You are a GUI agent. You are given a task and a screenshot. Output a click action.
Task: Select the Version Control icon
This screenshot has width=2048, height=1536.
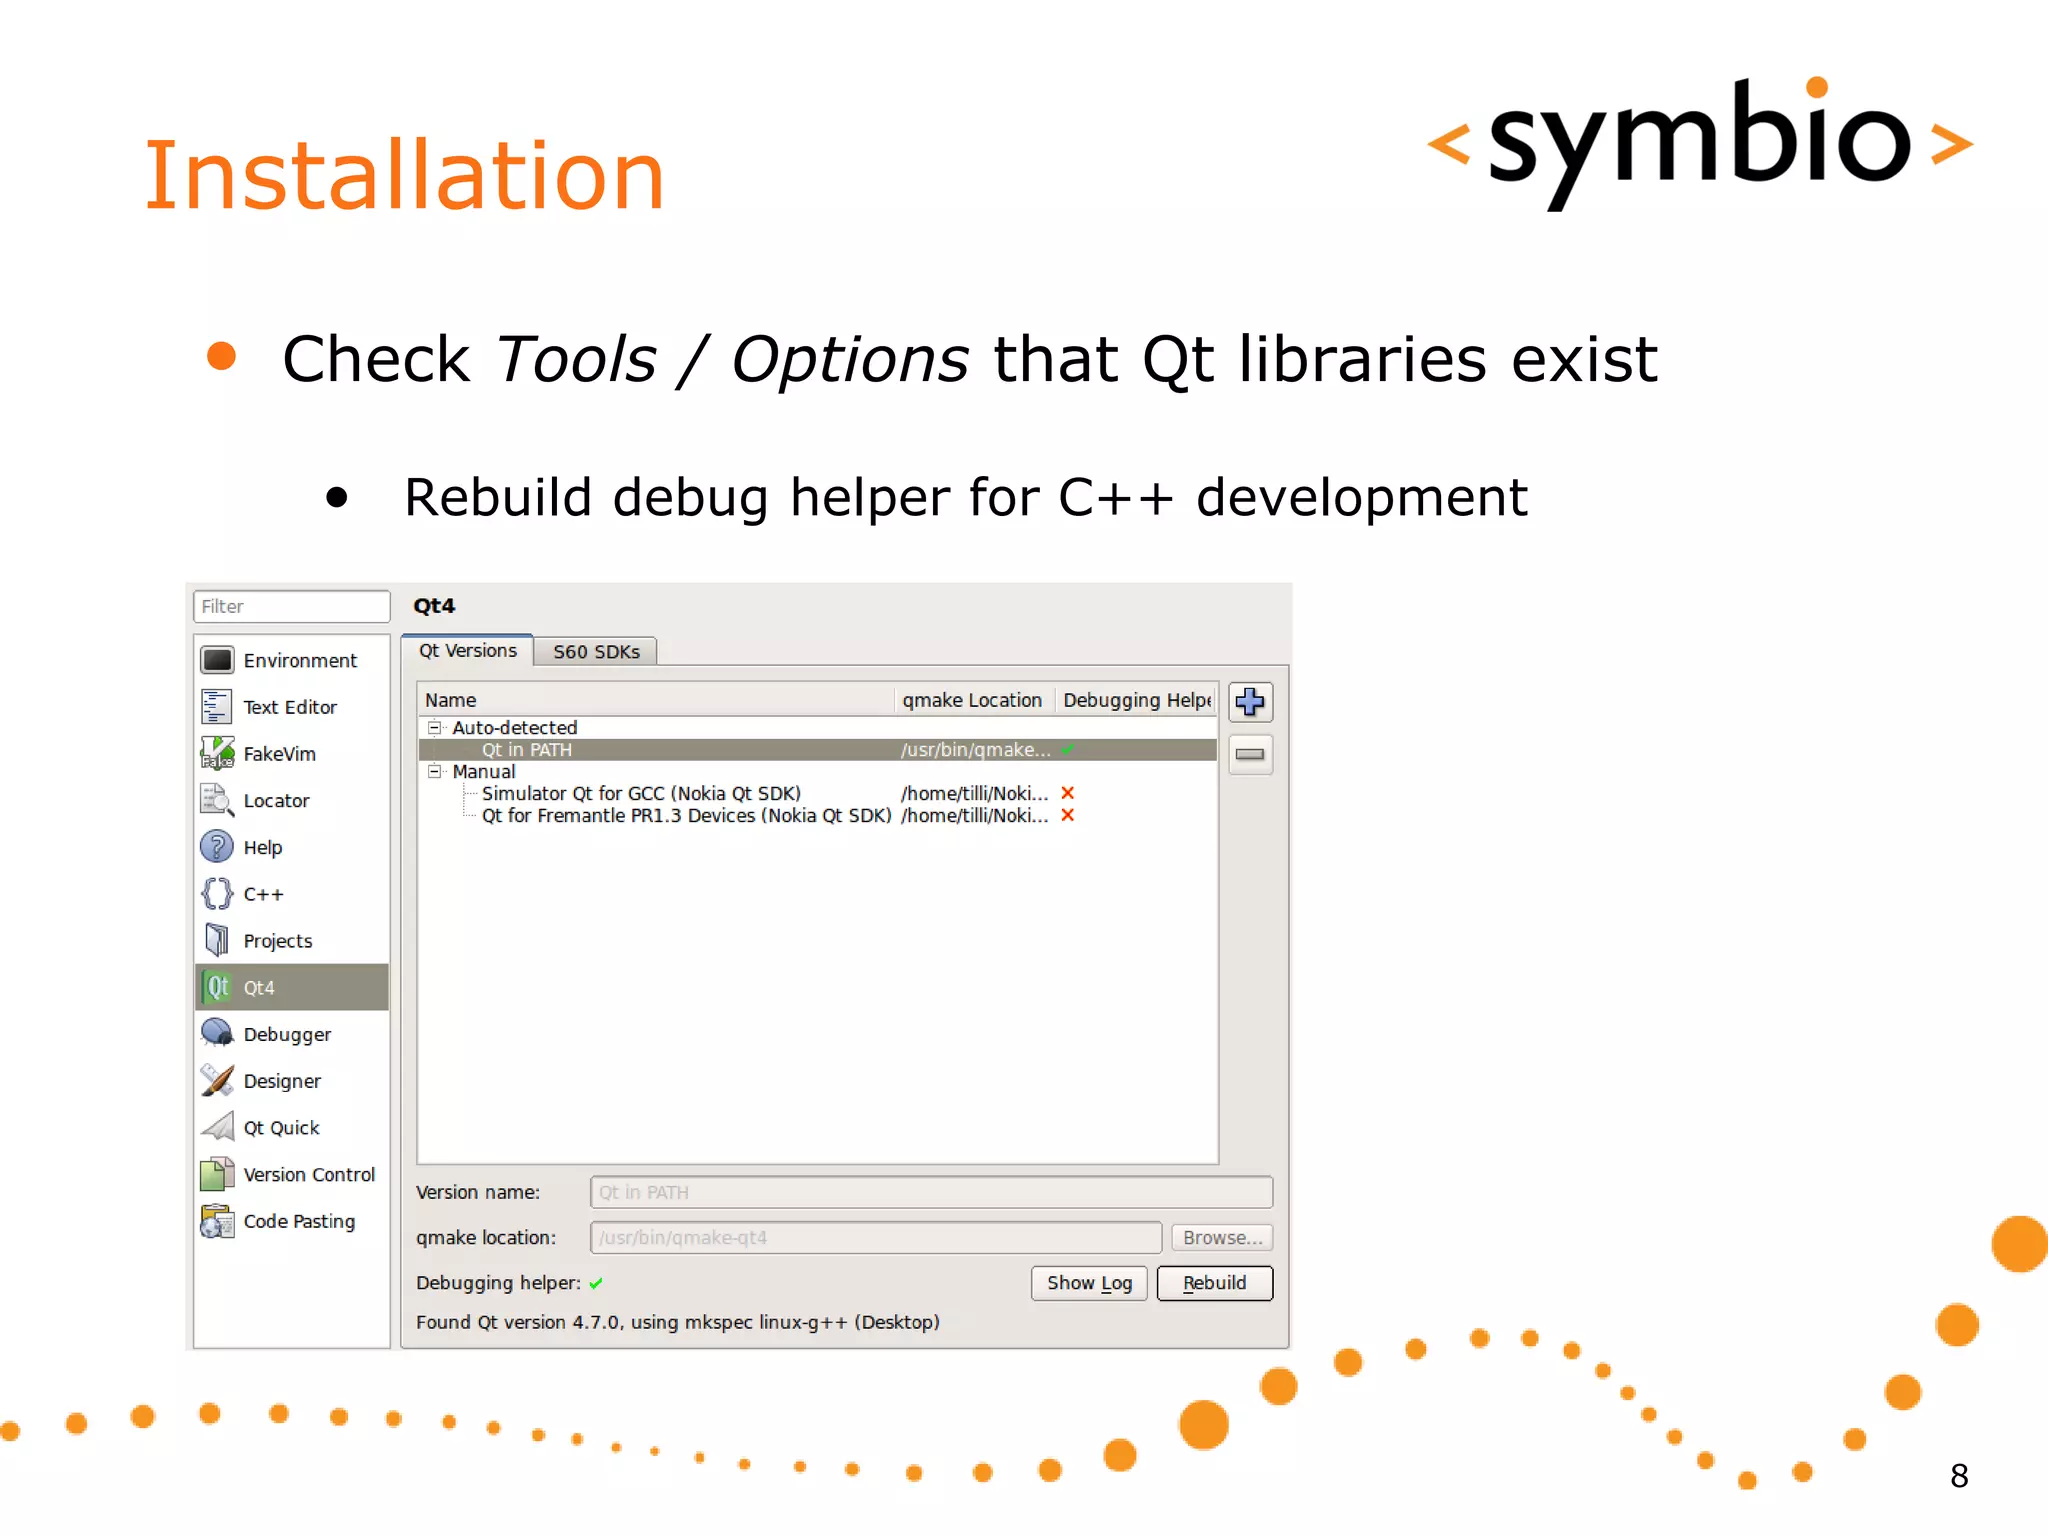click(217, 1174)
